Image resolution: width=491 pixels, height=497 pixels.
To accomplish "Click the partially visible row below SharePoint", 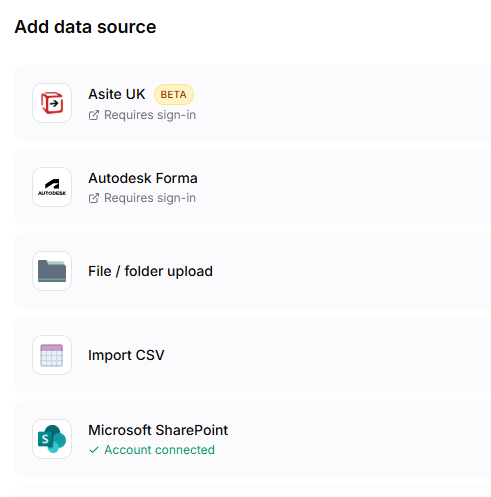I will coord(253,491).
